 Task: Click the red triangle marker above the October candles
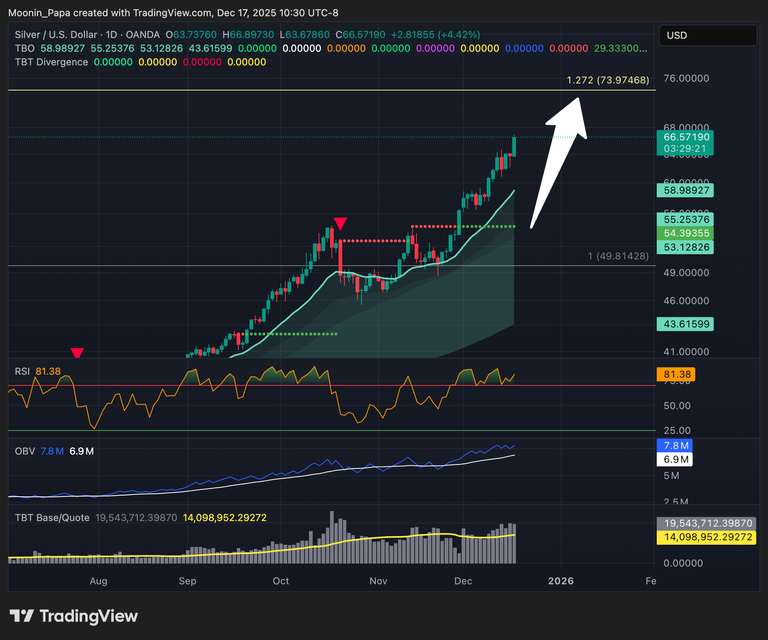point(340,223)
